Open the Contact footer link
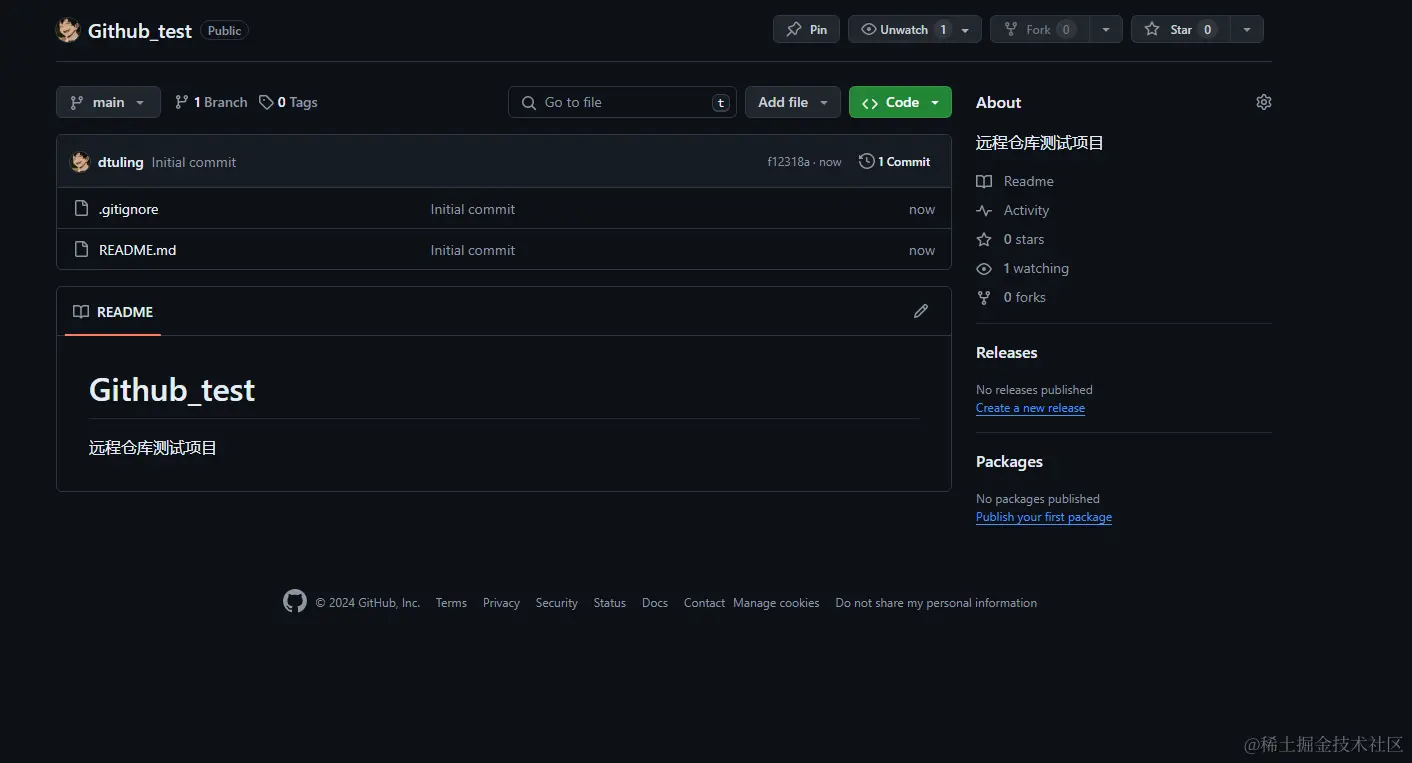Viewport: 1412px width, 763px height. point(704,603)
